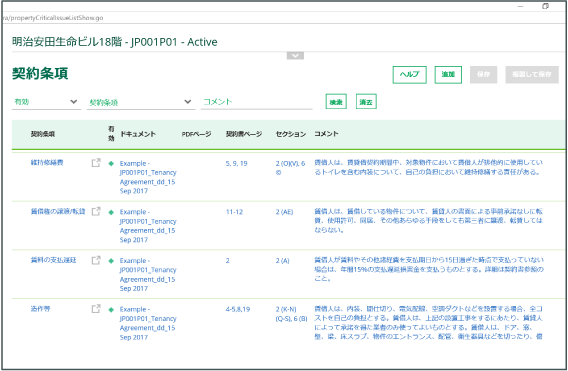Click green active diamond in 2 (A) row
Image resolution: width=568 pixels, height=371 pixels.
[x=111, y=261]
